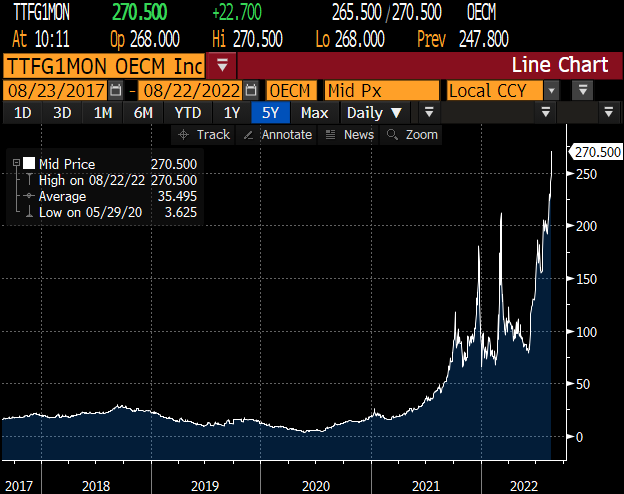Select the 1D time range tab
Viewport: 624px width, 494px height.
tap(22, 113)
